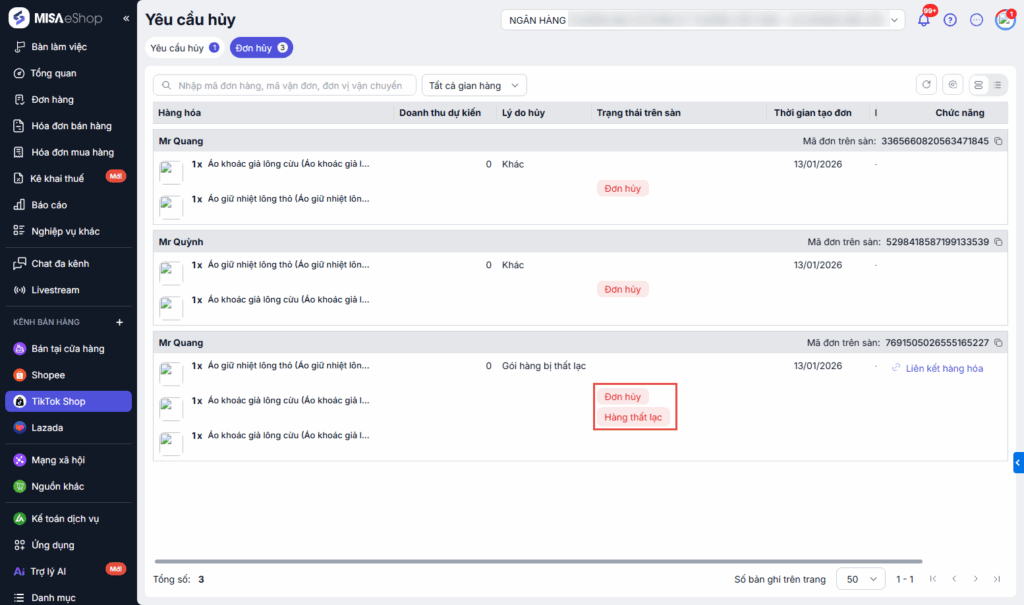1024x605 pixels.
Task: Click the MISA eShop logo
Action: tap(56, 18)
